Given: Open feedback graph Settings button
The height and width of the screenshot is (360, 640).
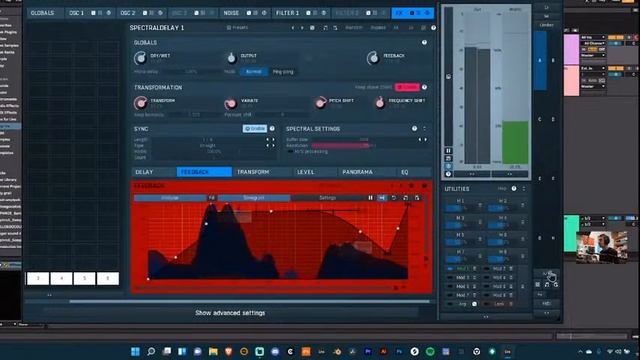Looking at the screenshot, I should pos(327,198).
